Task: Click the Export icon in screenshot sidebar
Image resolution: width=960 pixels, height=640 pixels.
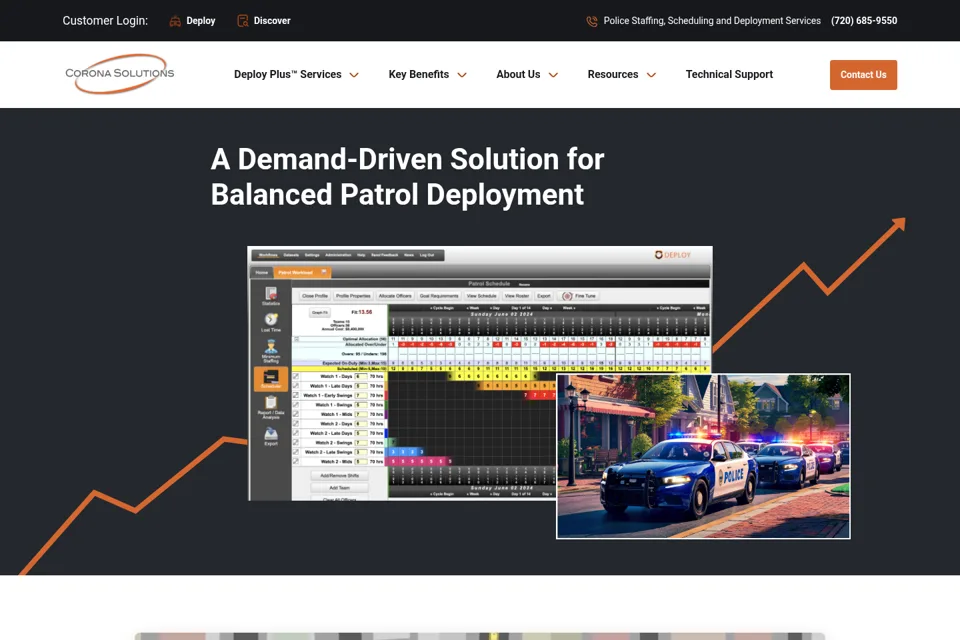Action: (x=271, y=435)
